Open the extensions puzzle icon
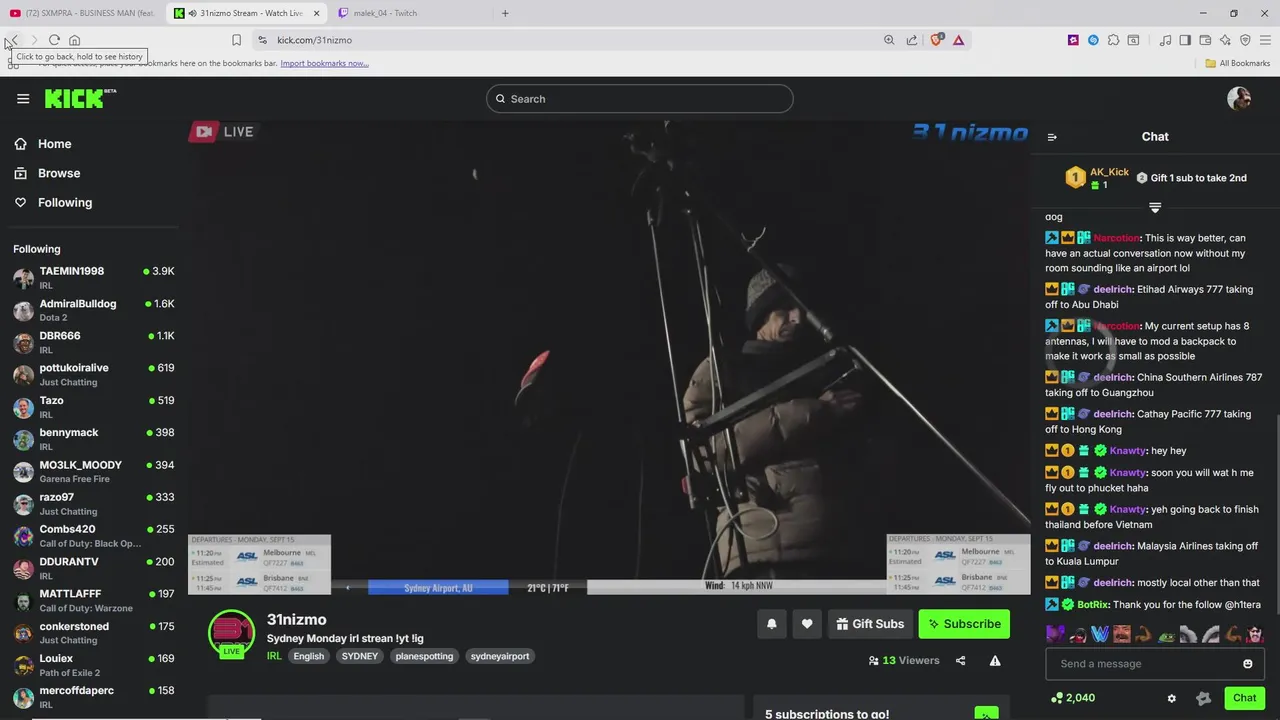 point(1113,40)
